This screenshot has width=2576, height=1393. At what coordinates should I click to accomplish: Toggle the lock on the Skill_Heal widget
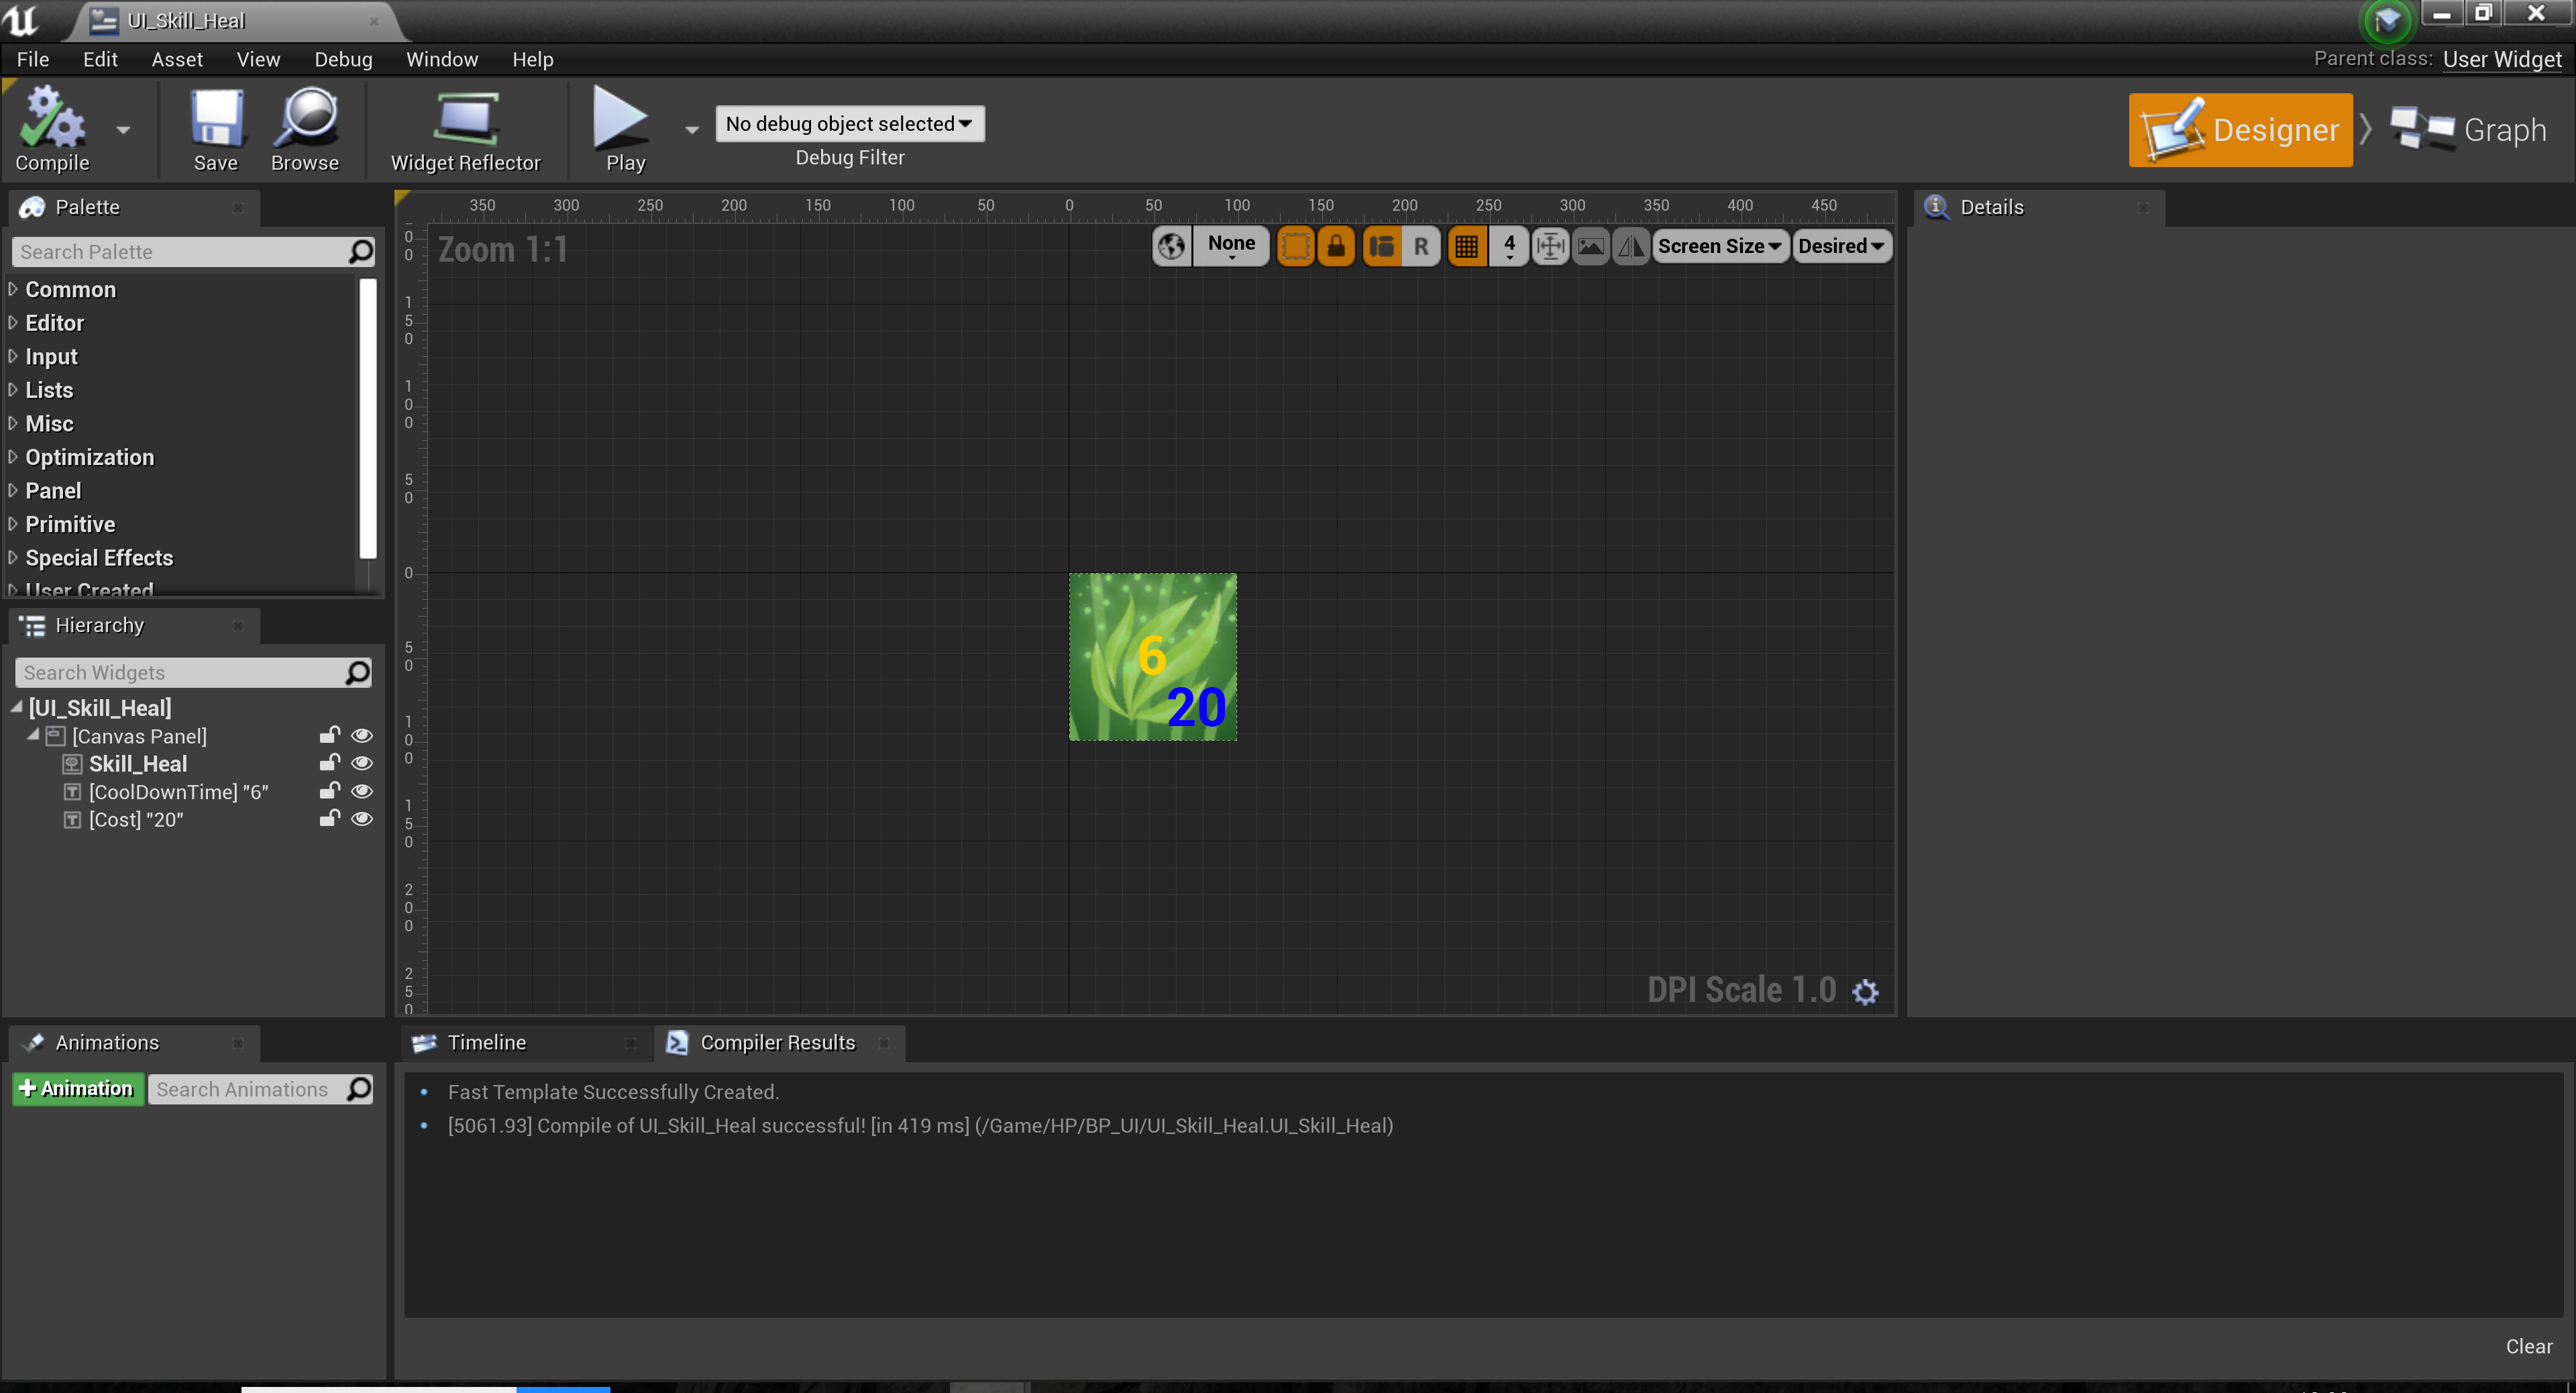[329, 762]
